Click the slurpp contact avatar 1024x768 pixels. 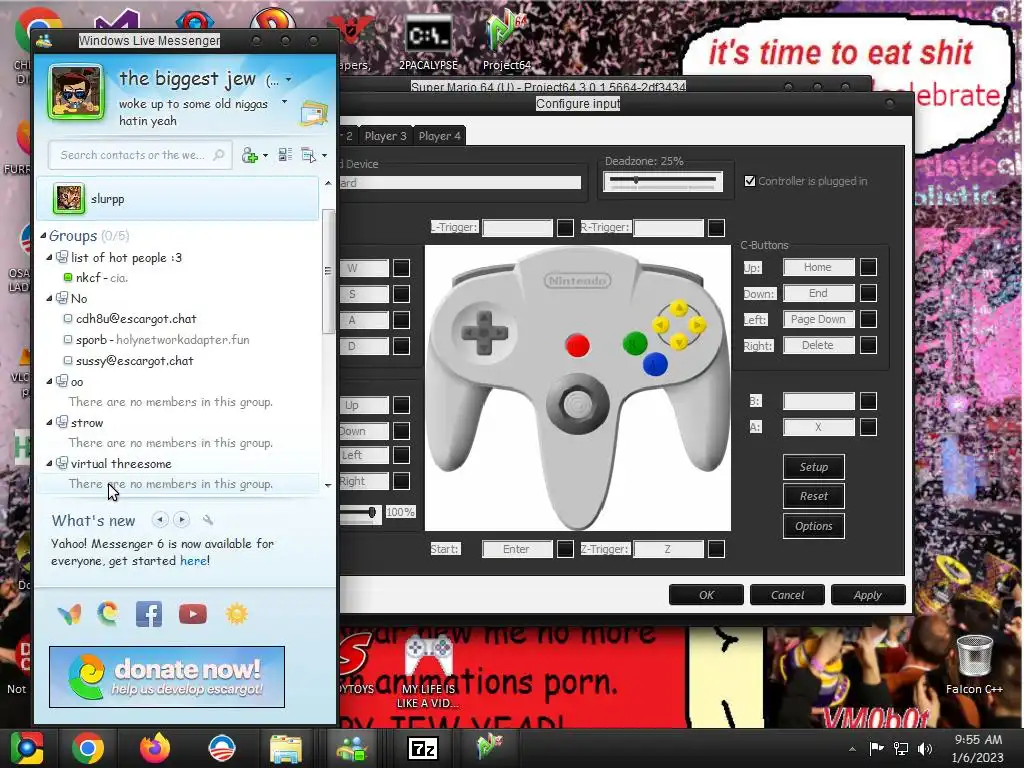click(69, 199)
